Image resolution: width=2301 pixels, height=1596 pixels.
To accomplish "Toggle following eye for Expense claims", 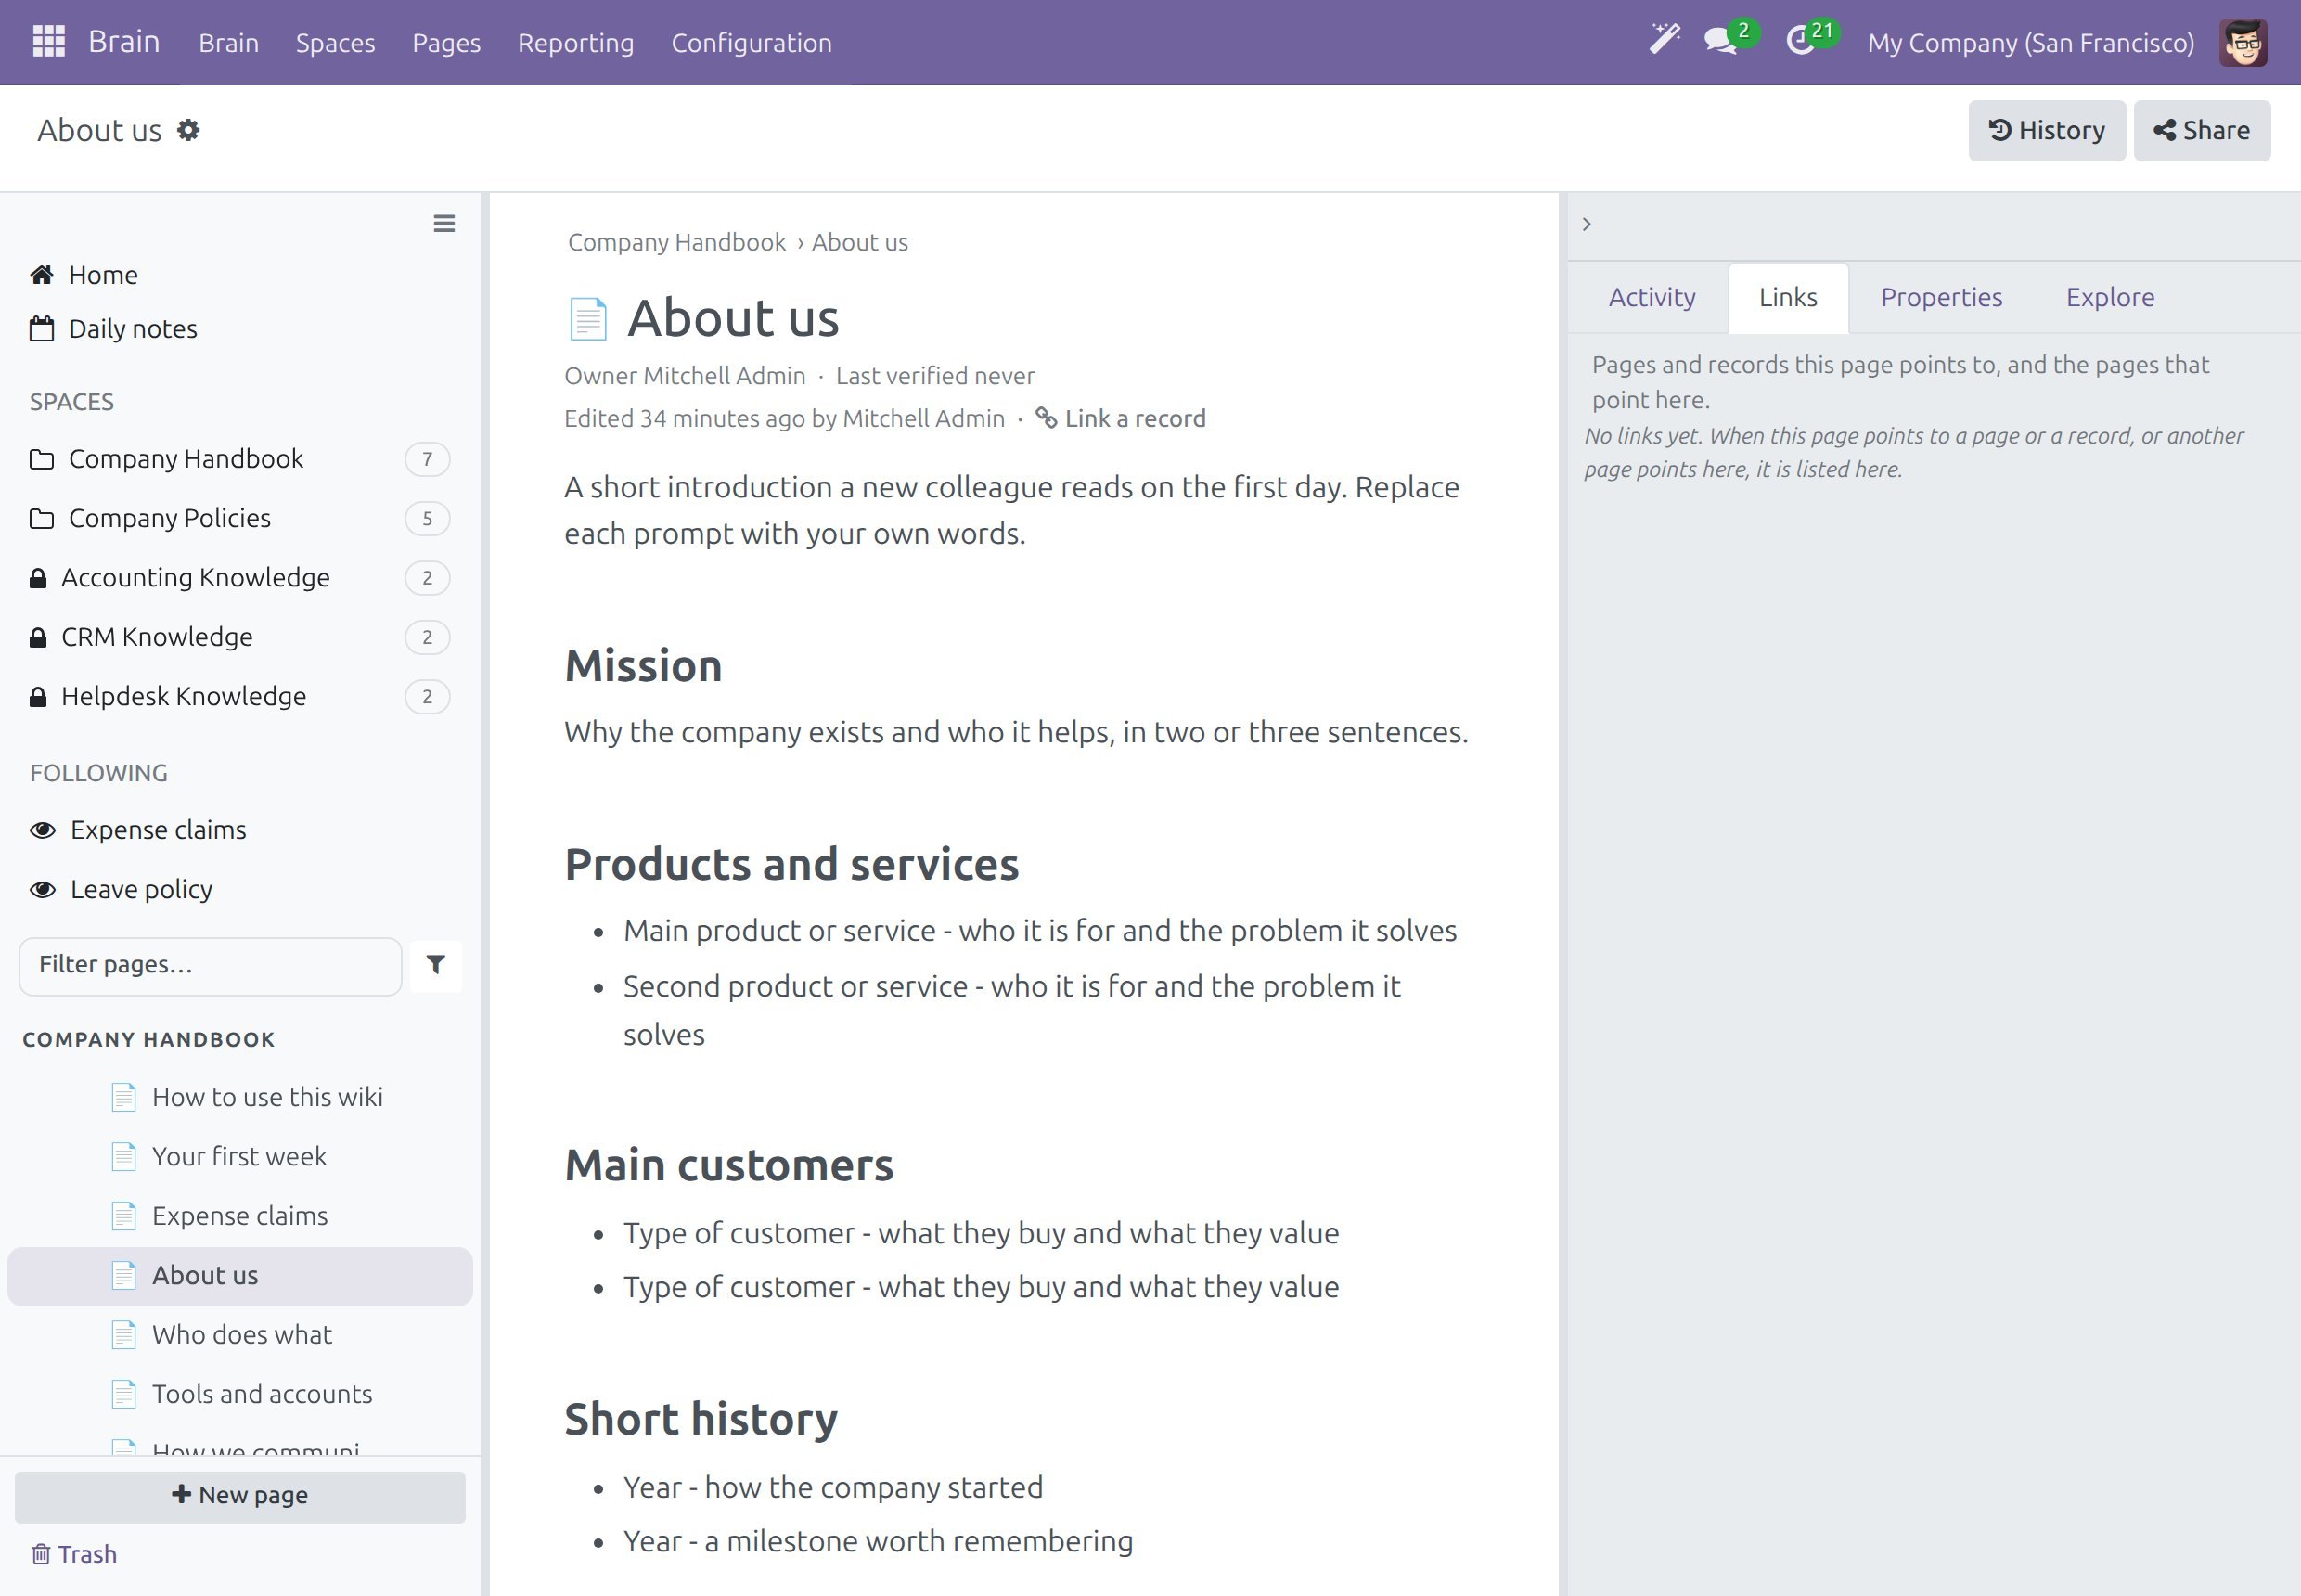I will pos(43,830).
